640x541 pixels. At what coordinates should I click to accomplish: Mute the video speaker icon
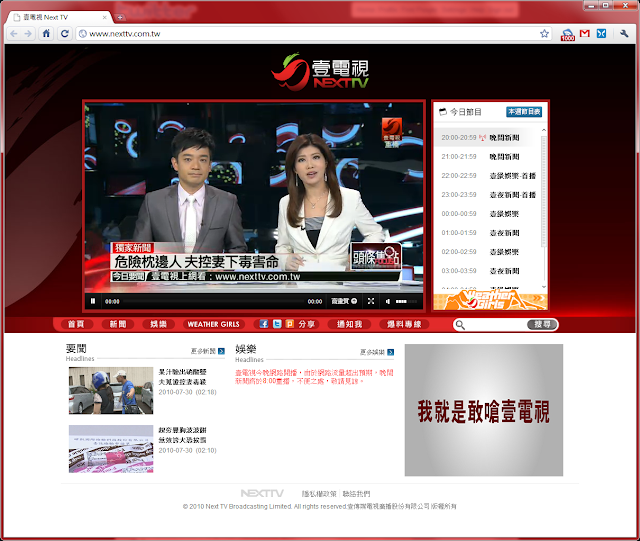pos(388,301)
